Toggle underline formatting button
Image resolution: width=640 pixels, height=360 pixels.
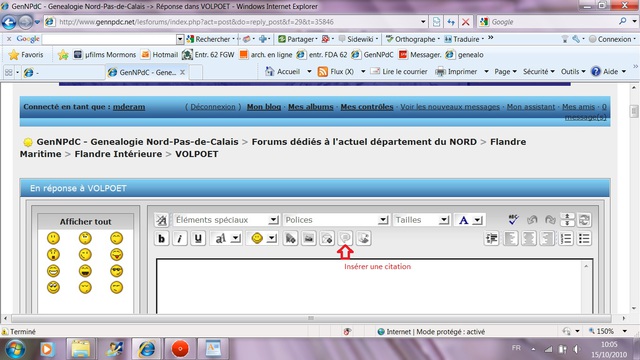198,238
